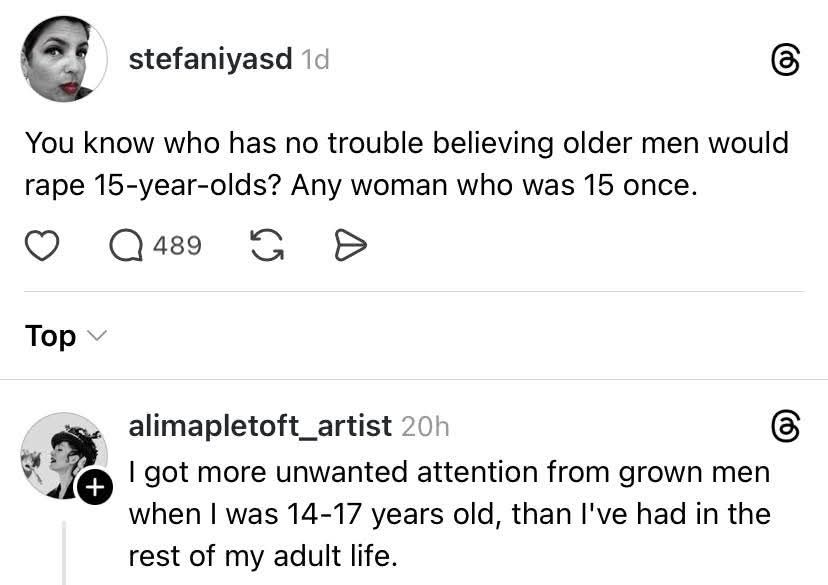Screen dimensions: 828x585
Task: Open the Top sort dropdown
Action: click(x=64, y=336)
